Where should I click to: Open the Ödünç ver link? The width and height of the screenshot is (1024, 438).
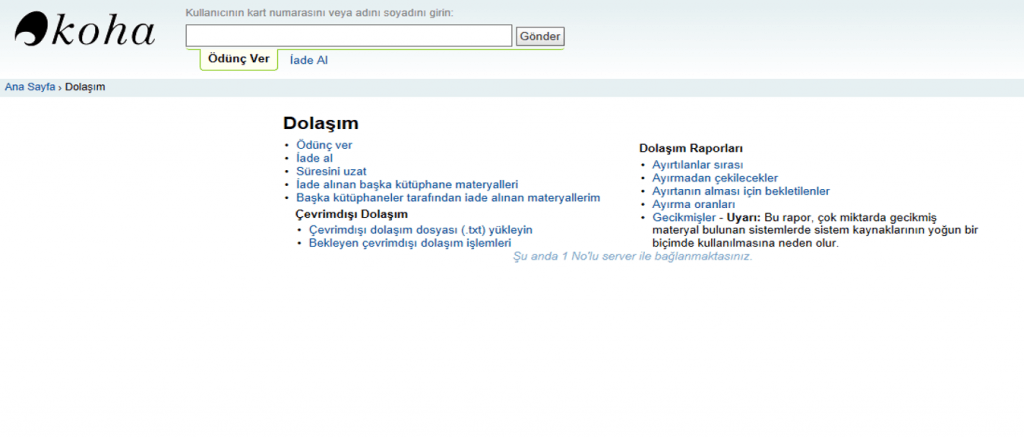pos(324,145)
